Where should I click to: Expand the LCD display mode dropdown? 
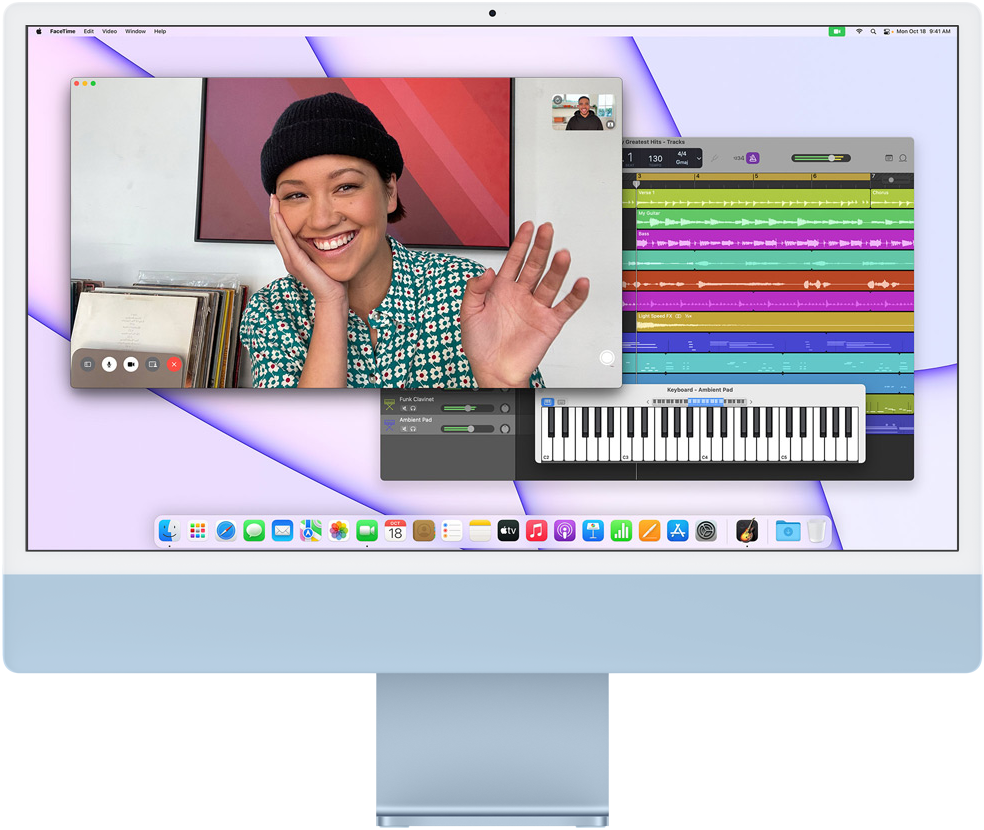point(697,158)
